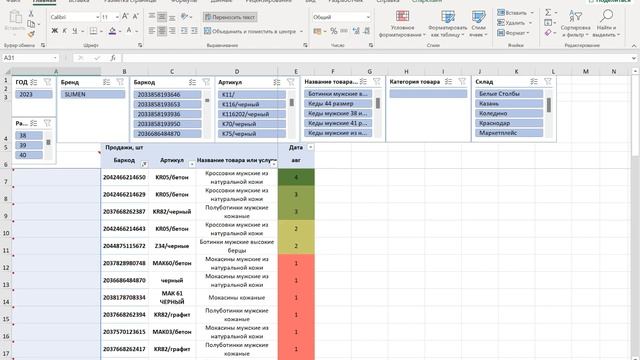The width and height of the screenshot is (640, 360).
Task: Click the Accounting number format icon
Action: coord(318,31)
